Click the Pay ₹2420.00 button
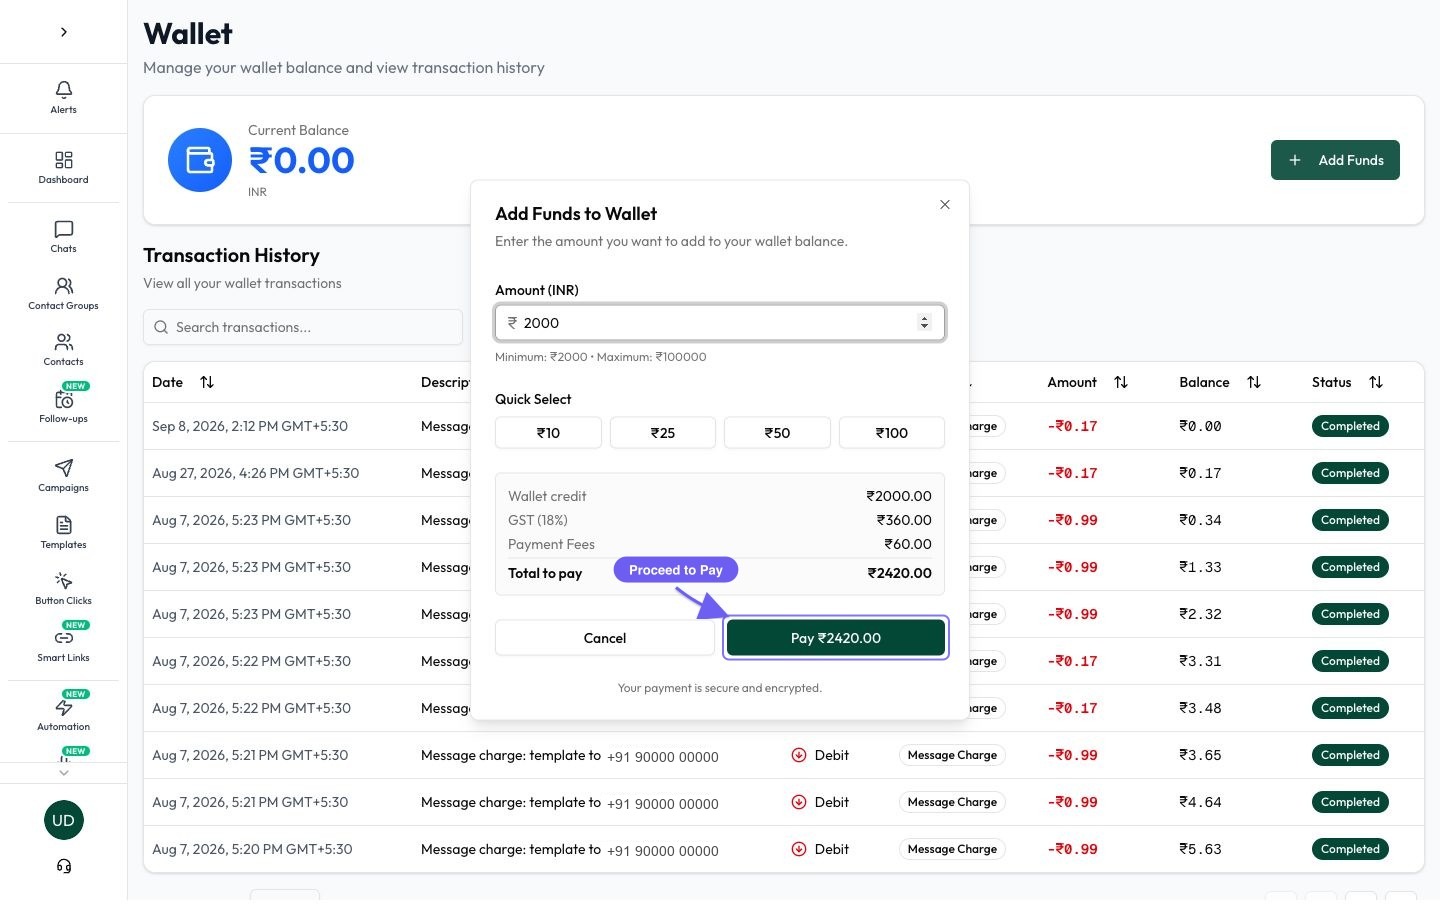1440x907 pixels. [x=836, y=638]
